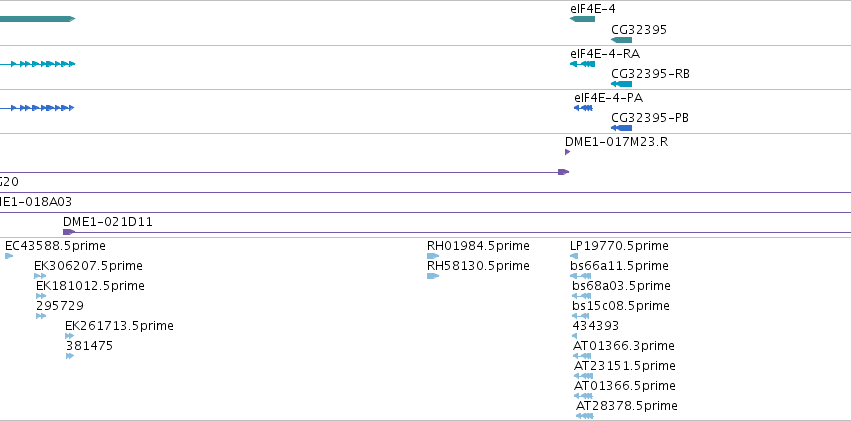Click the EK306207.5prime EST label
This screenshot has height=421, width=851.
[88, 266]
